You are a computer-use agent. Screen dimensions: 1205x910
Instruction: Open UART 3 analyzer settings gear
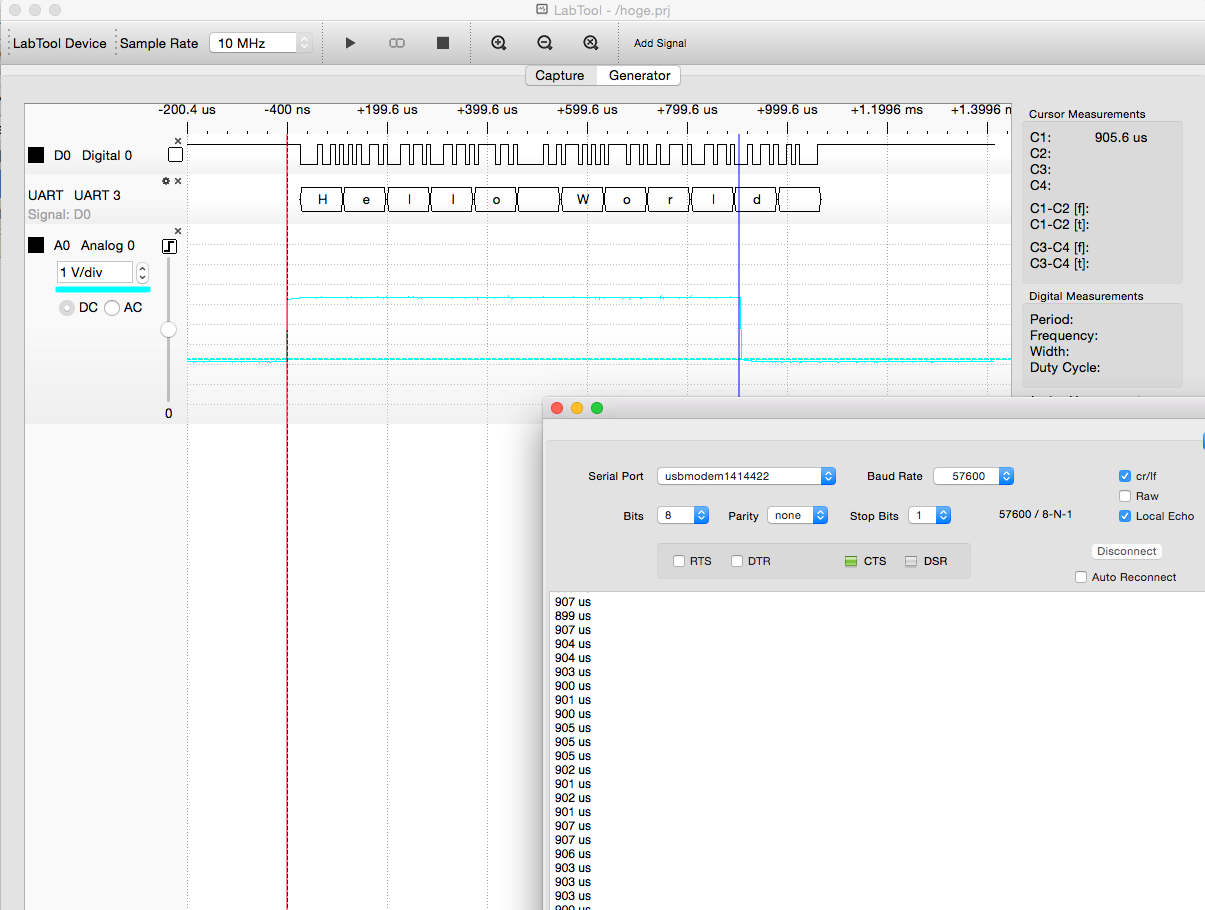(166, 181)
